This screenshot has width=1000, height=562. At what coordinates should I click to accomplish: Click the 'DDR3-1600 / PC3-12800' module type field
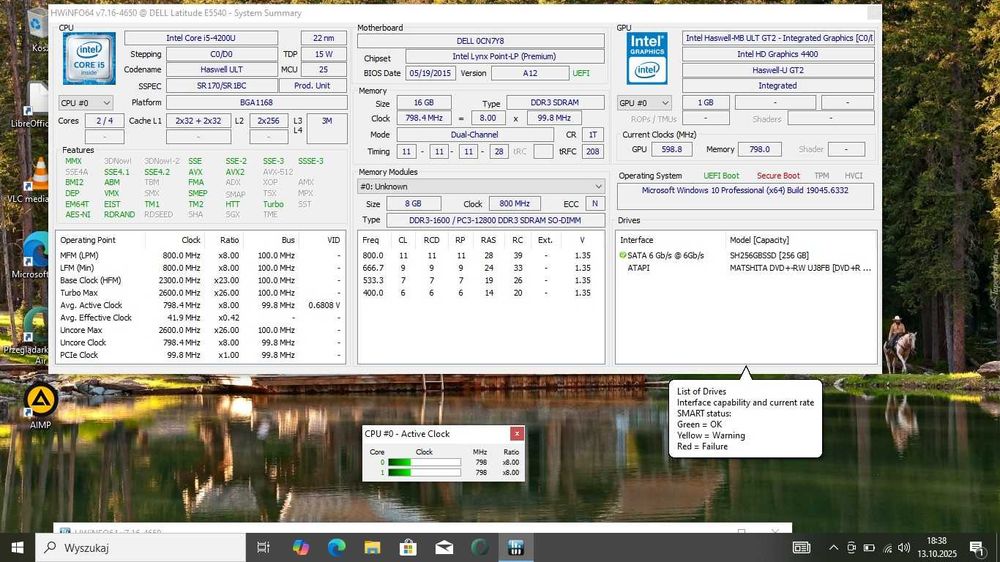496,220
